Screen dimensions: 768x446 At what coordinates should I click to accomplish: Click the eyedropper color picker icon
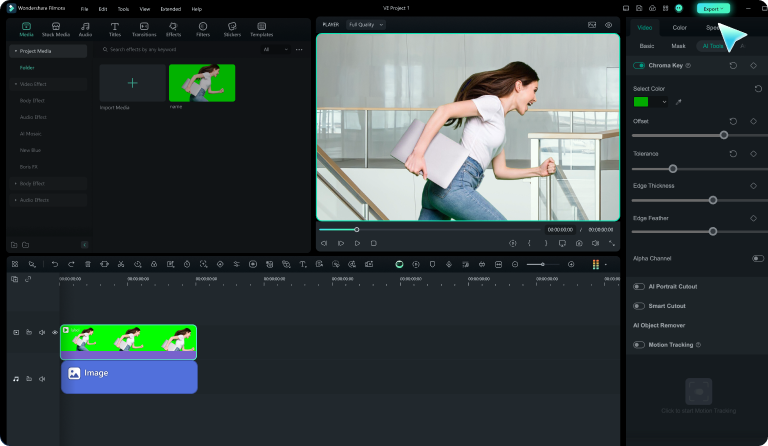pyautogui.click(x=678, y=102)
